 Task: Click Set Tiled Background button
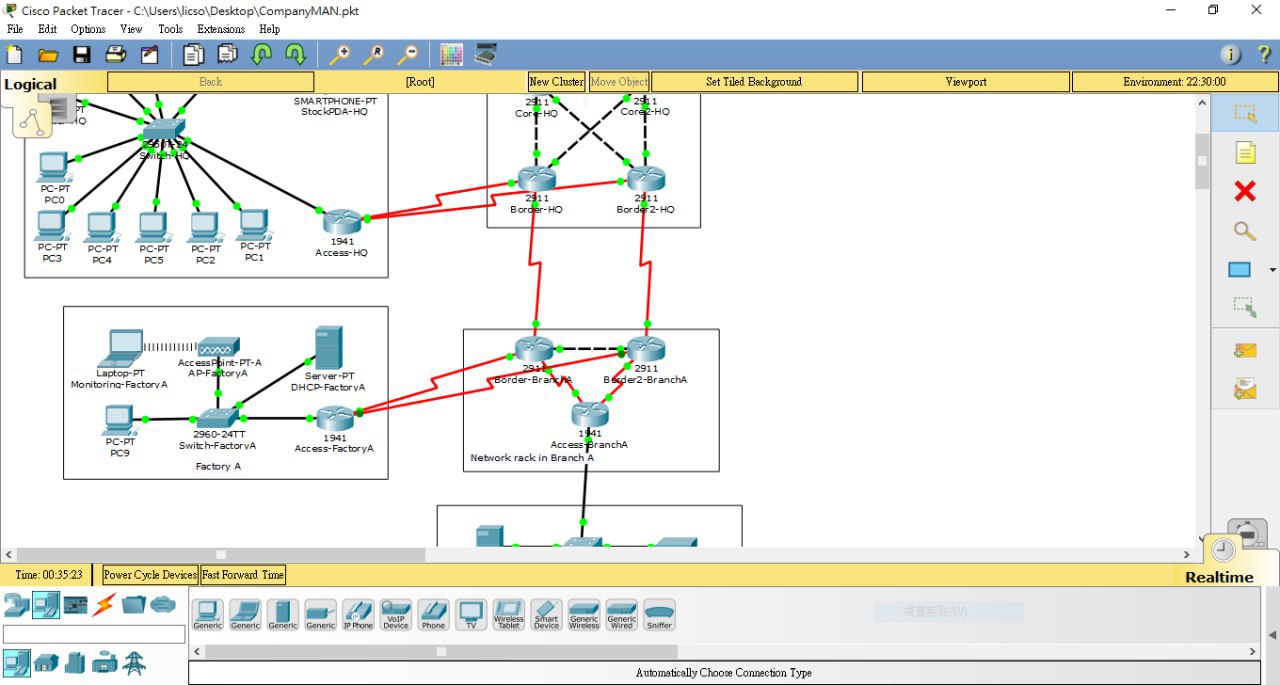(754, 82)
